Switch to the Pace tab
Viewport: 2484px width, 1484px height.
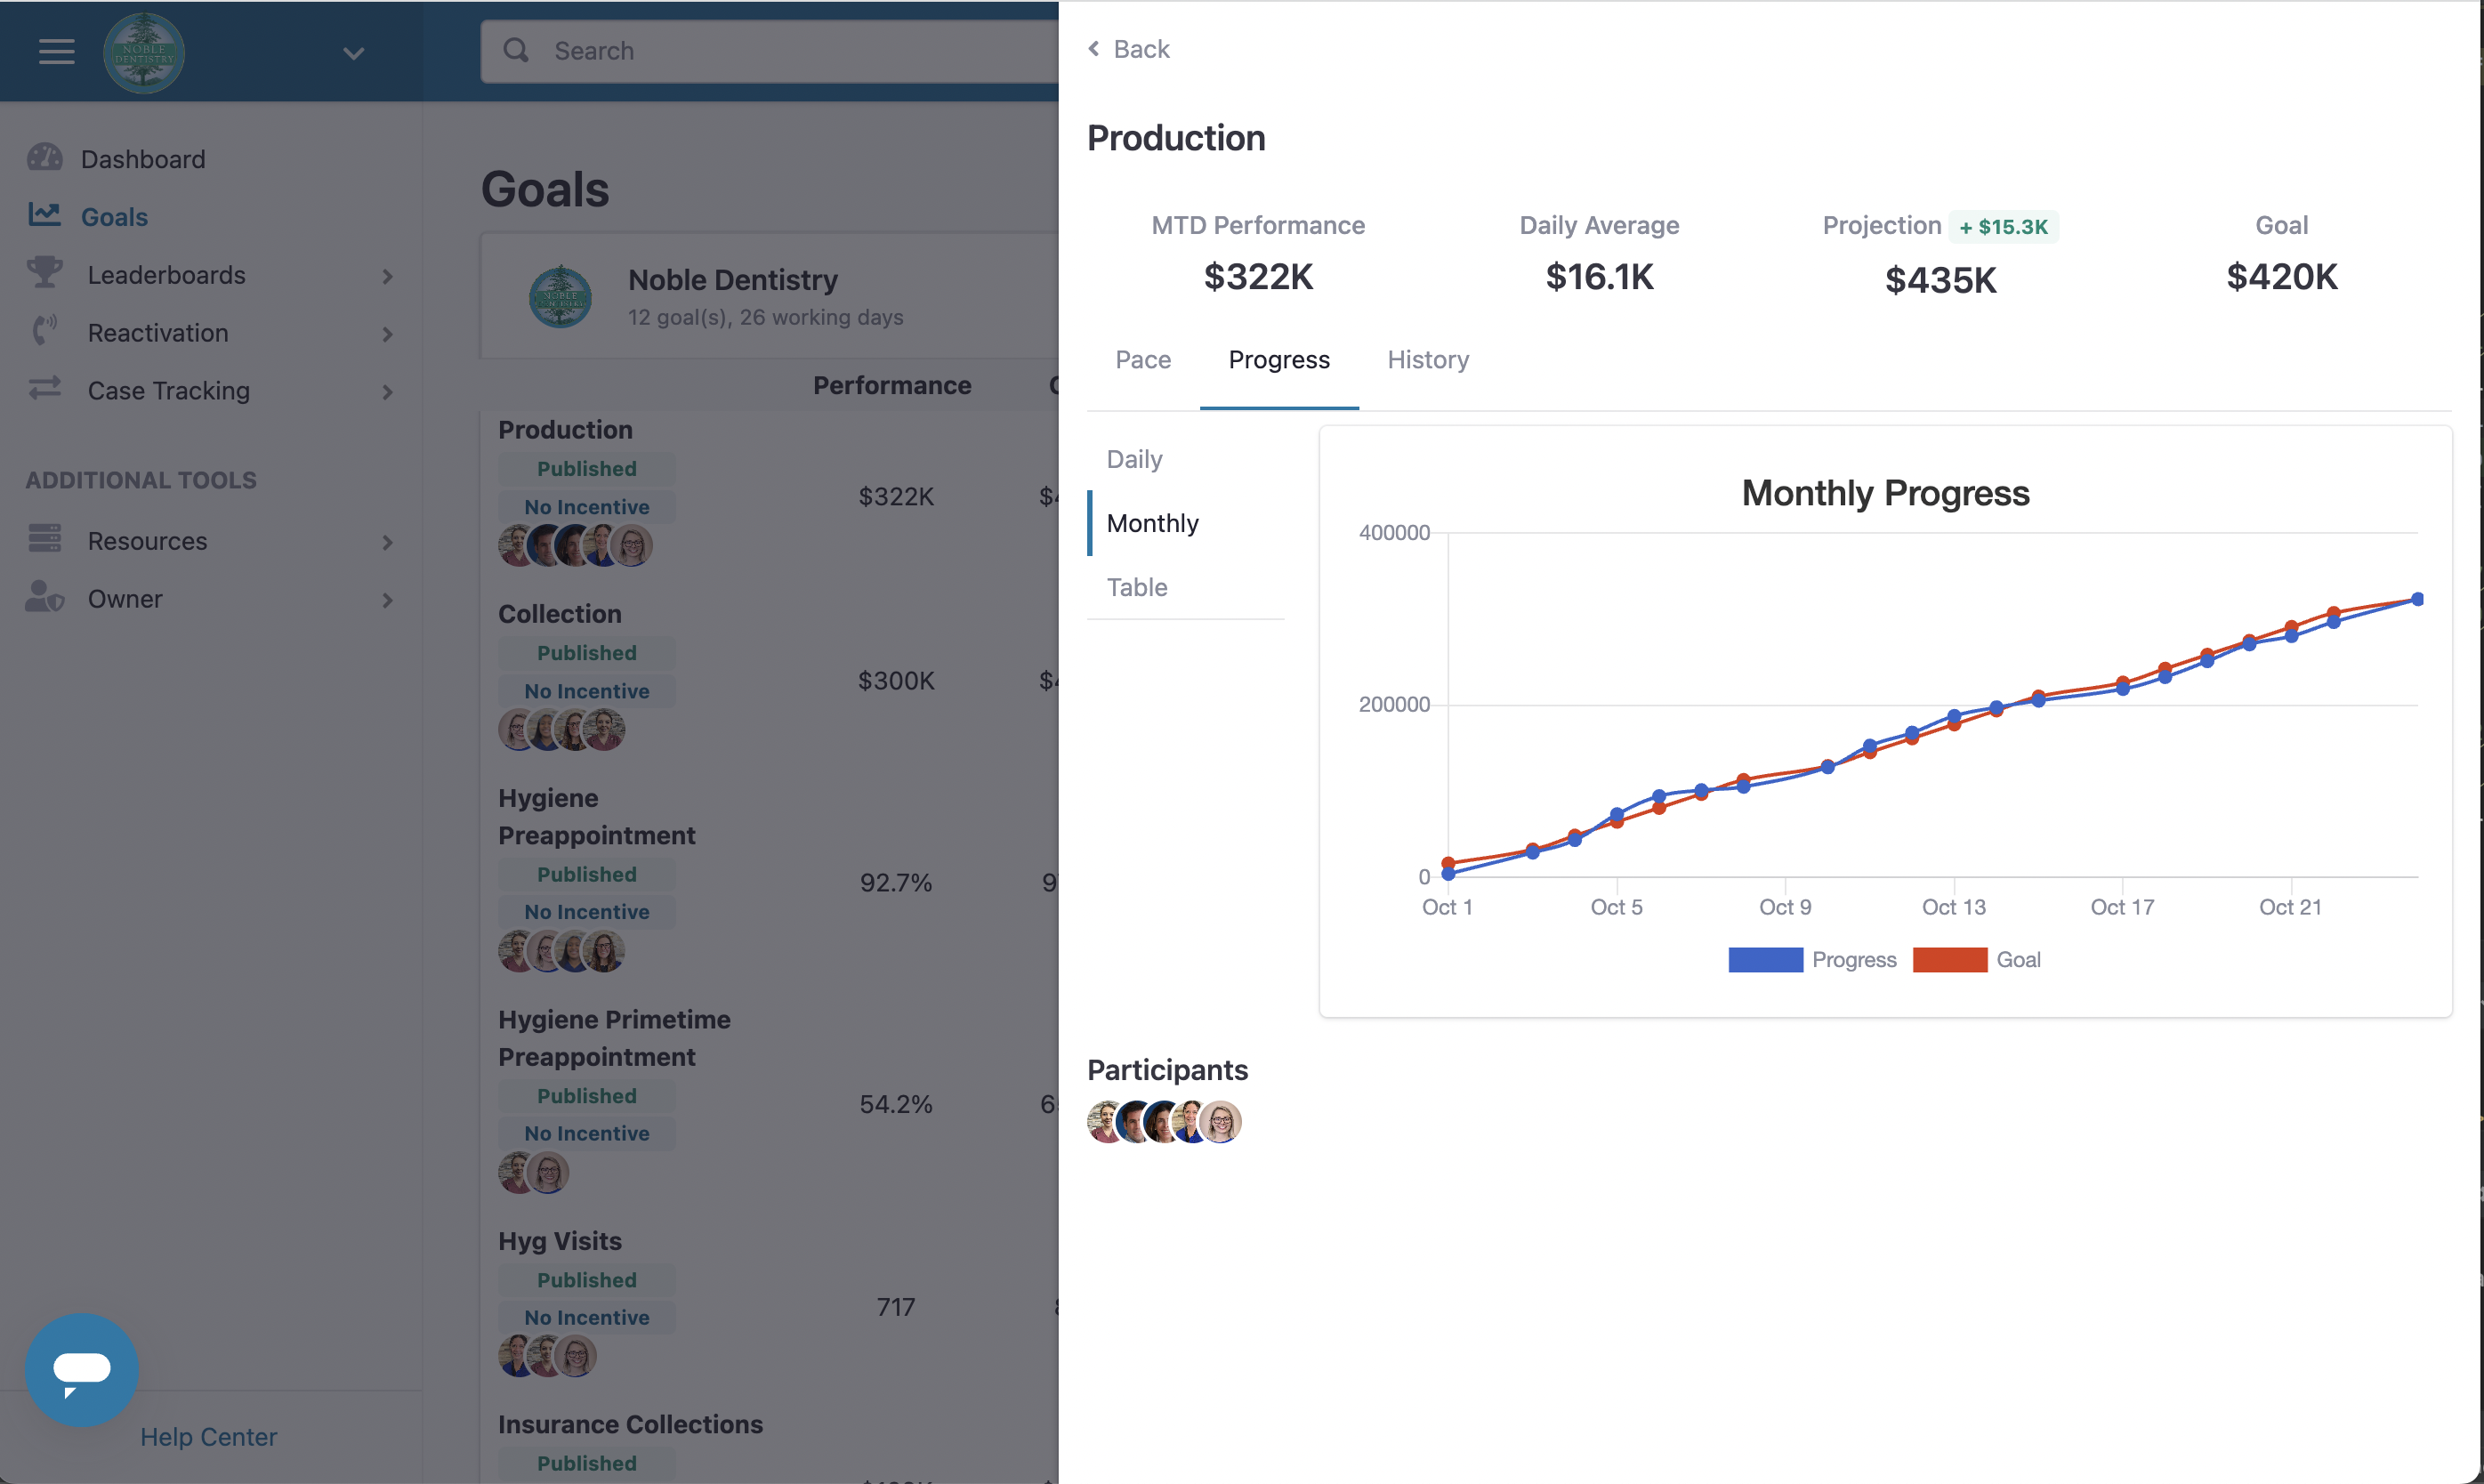[1143, 360]
